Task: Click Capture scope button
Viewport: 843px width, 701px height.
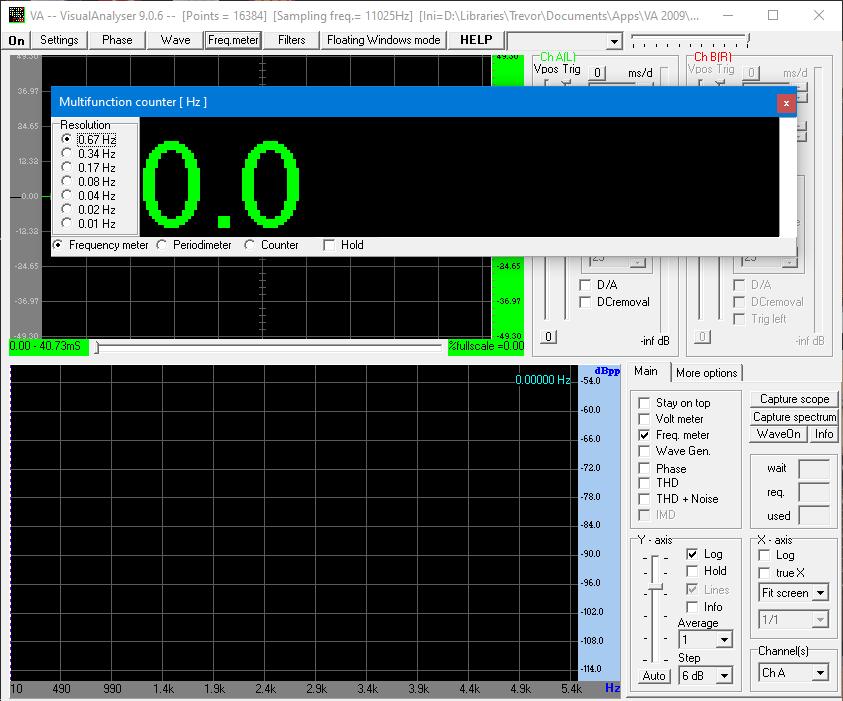Action: pos(794,399)
